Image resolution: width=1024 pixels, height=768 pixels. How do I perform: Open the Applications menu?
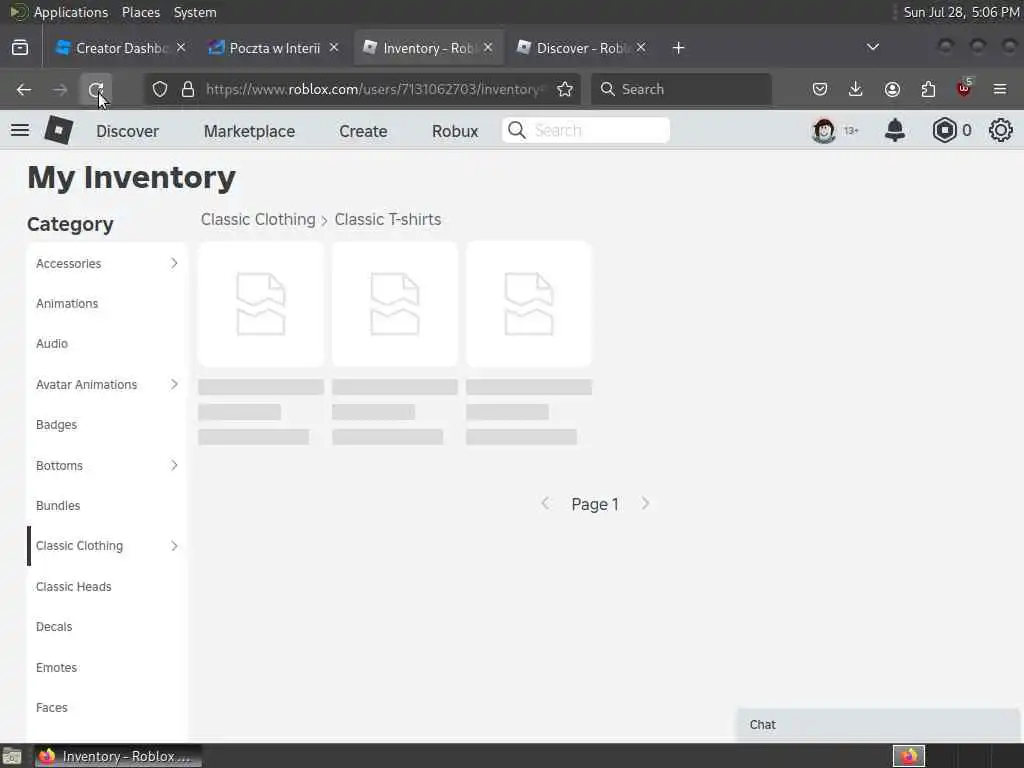[x=71, y=12]
